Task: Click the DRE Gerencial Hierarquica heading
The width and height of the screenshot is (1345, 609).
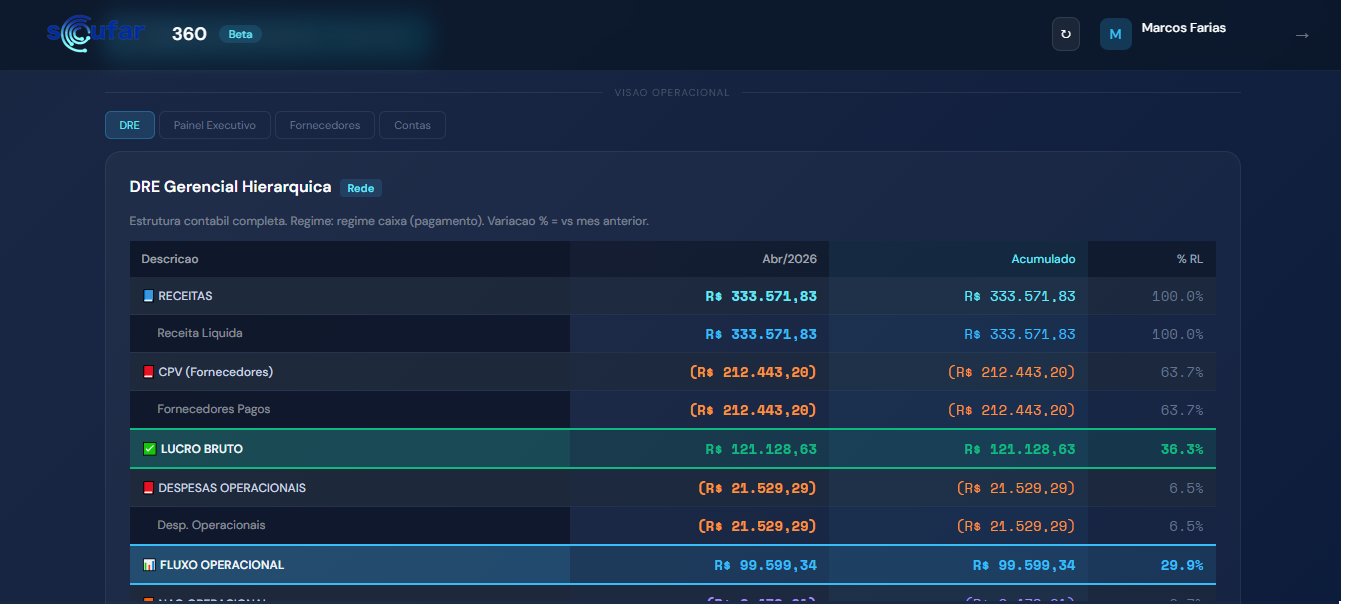Action: pyautogui.click(x=230, y=187)
